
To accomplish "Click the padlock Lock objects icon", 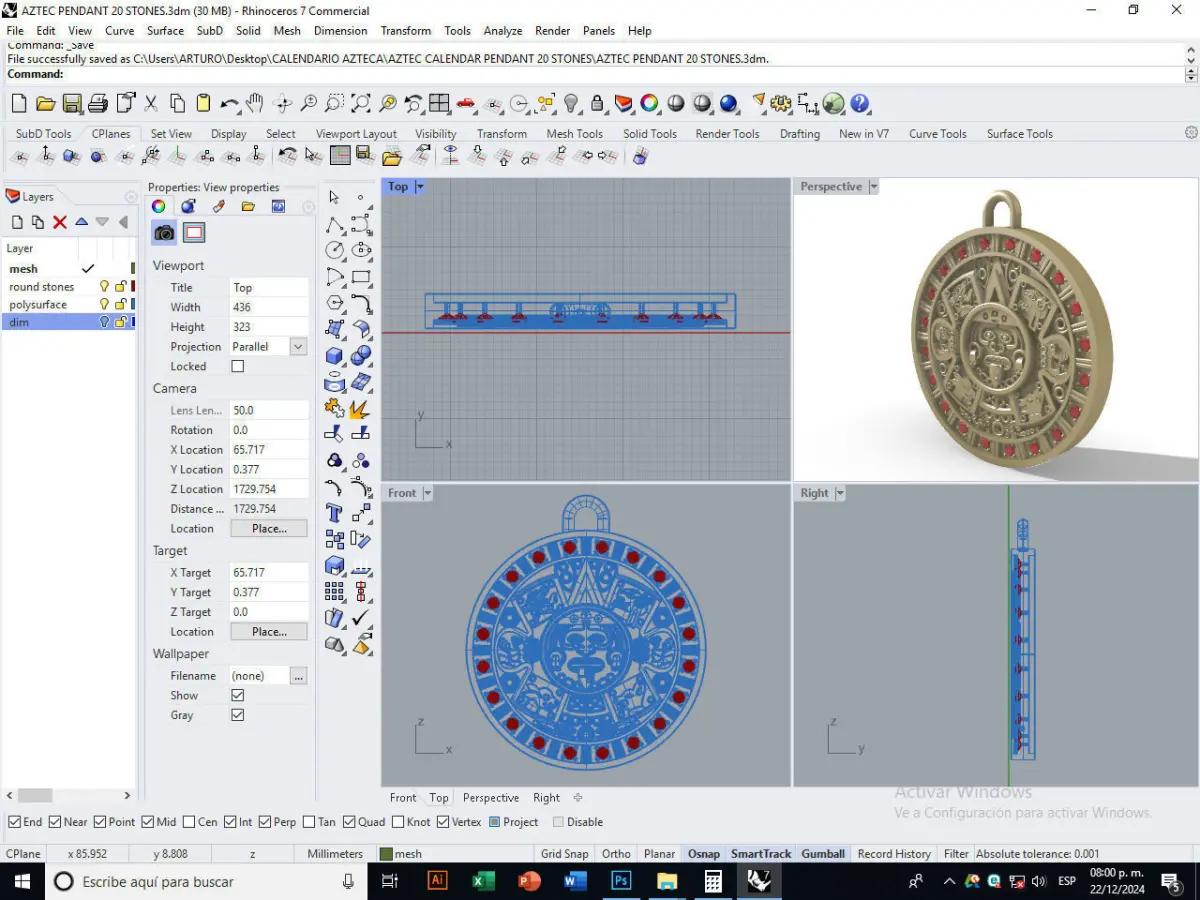I will point(597,103).
